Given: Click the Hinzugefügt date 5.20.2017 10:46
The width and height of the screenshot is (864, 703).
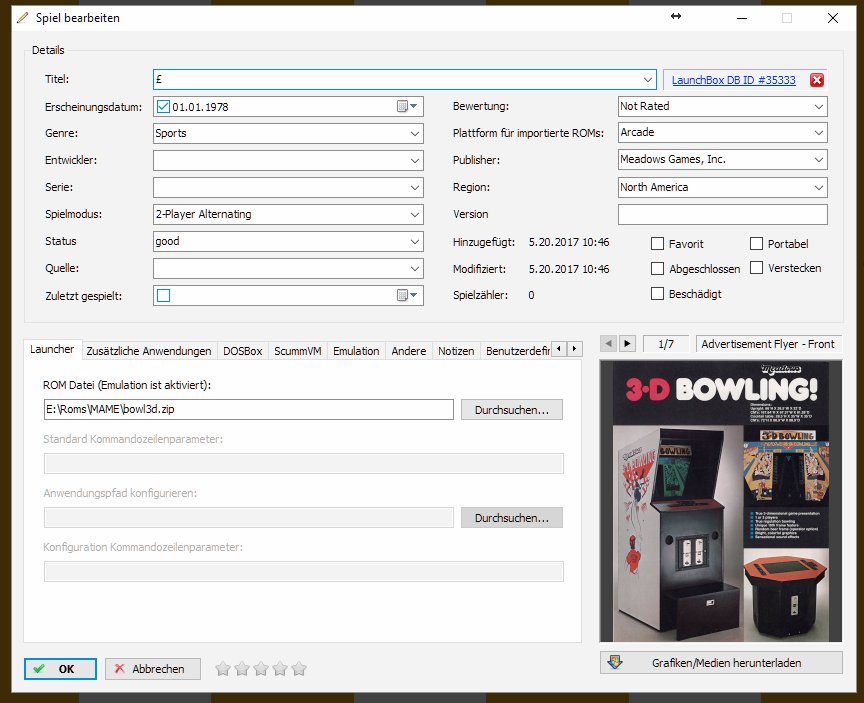Looking at the screenshot, I should pos(569,242).
